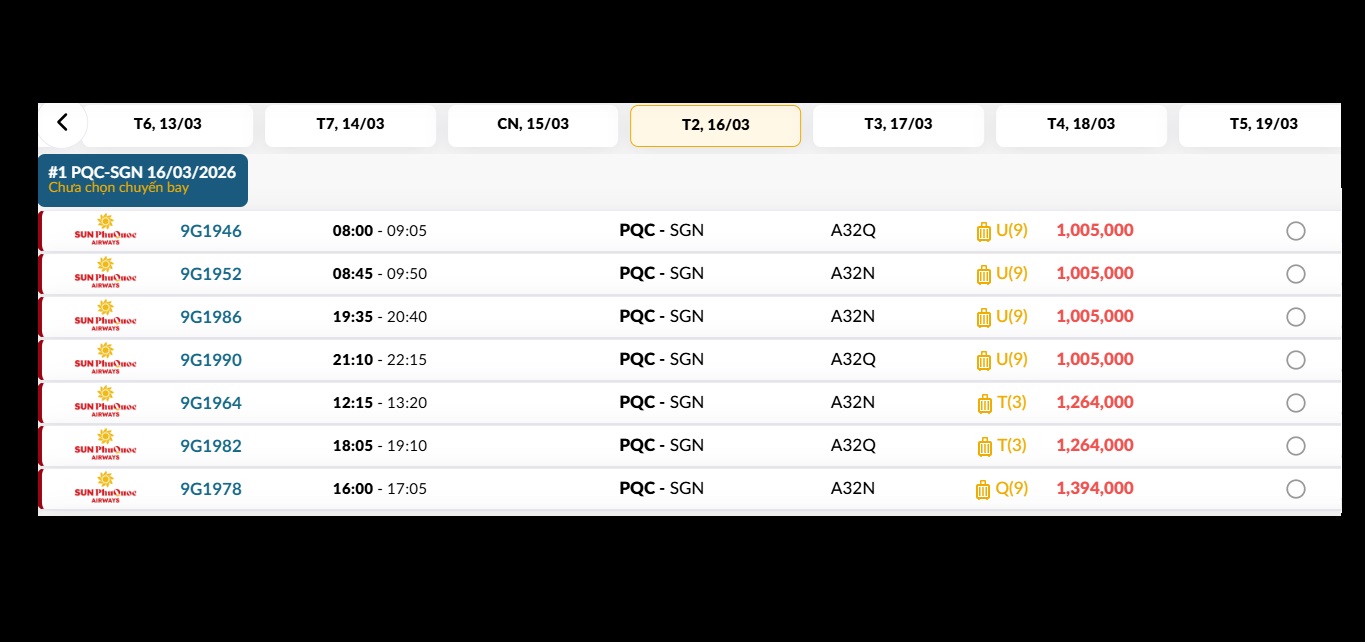Click luggage icon for flight 9G1978

(983, 490)
